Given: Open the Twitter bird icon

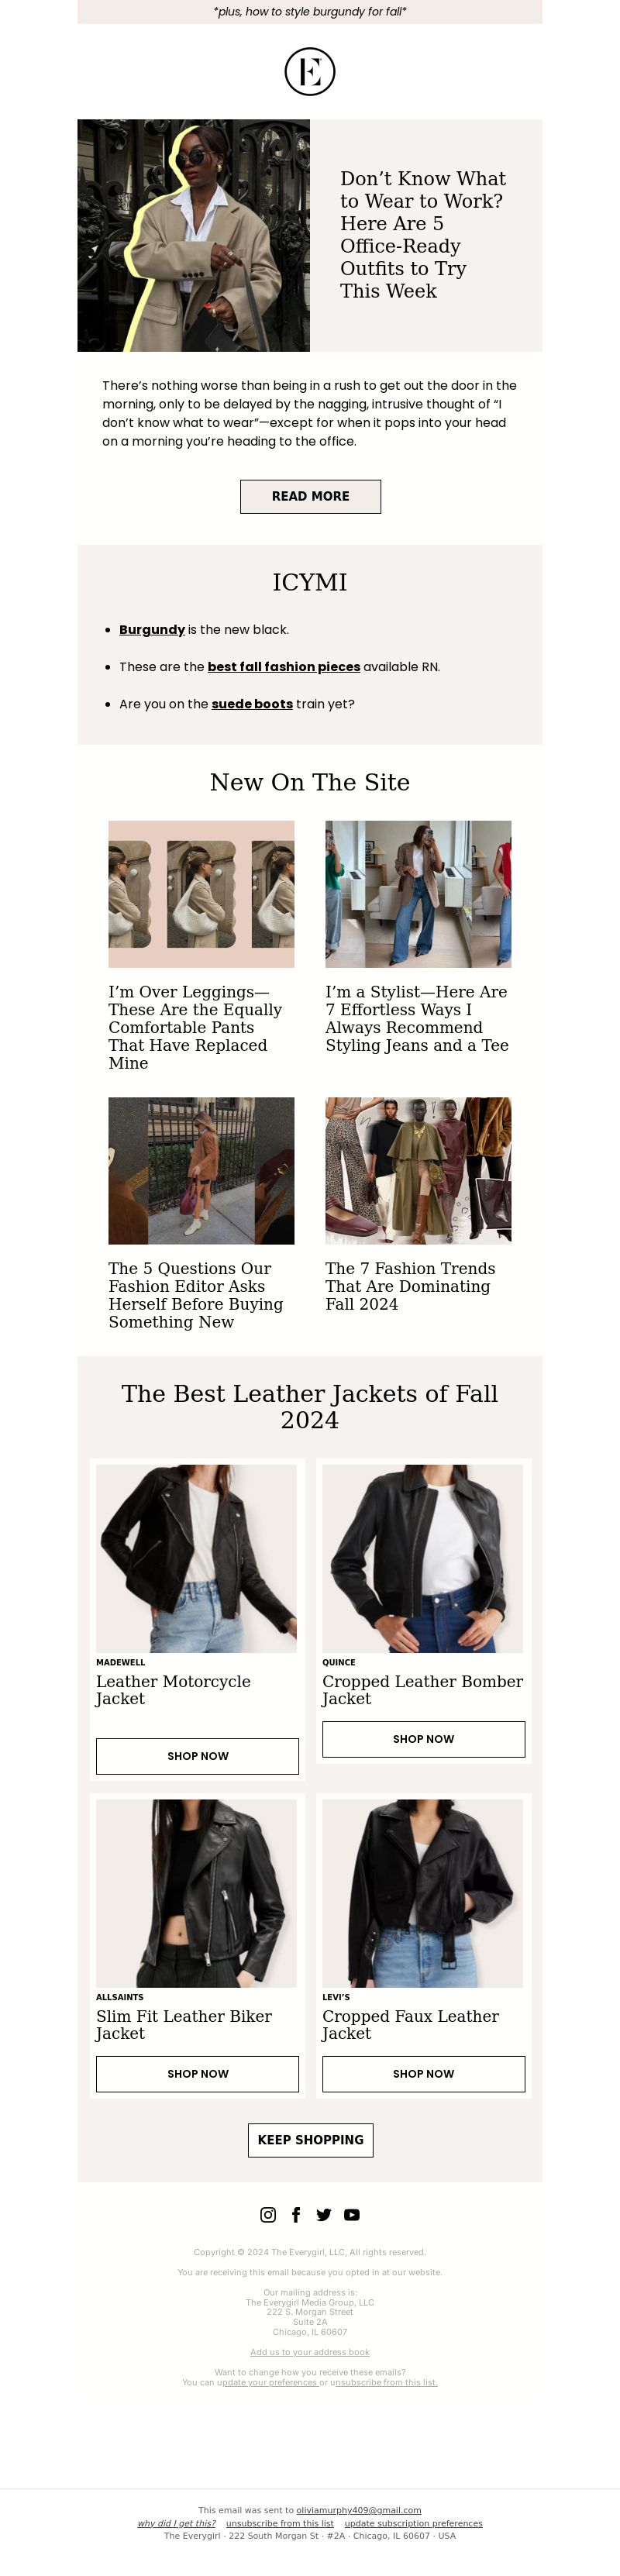Looking at the screenshot, I should (x=324, y=2214).
